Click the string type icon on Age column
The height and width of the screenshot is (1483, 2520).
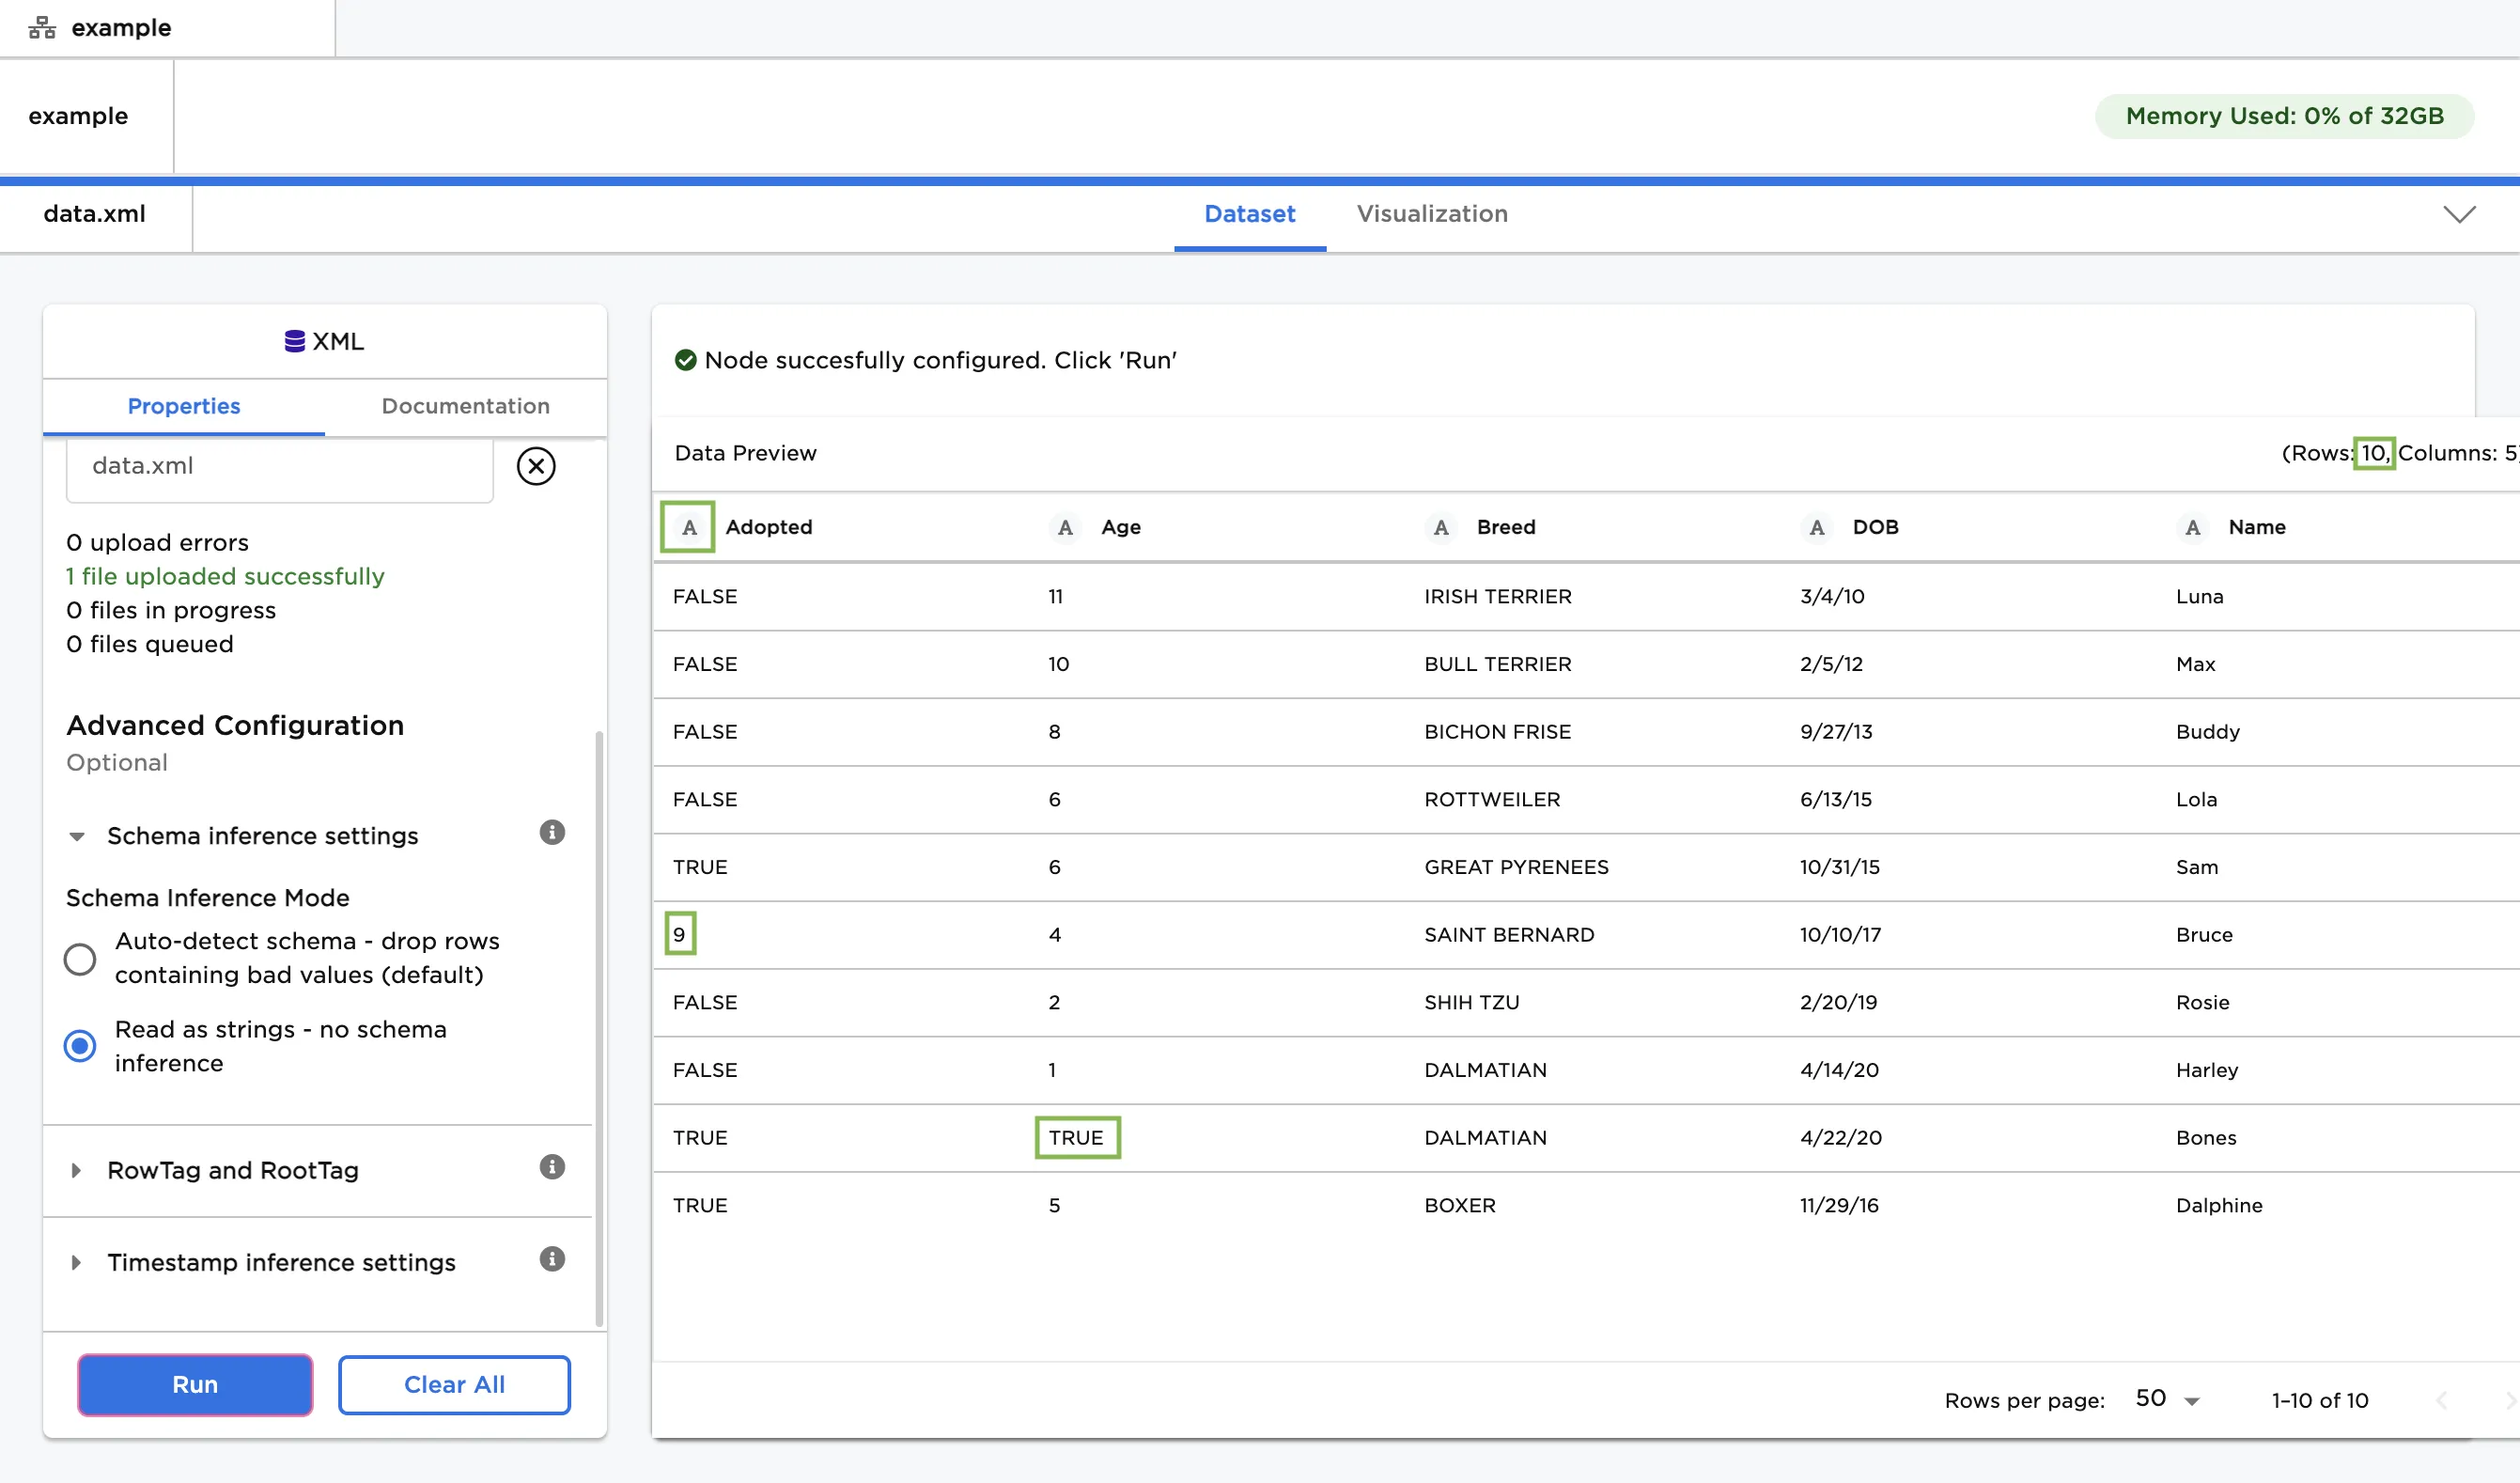tap(1065, 527)
